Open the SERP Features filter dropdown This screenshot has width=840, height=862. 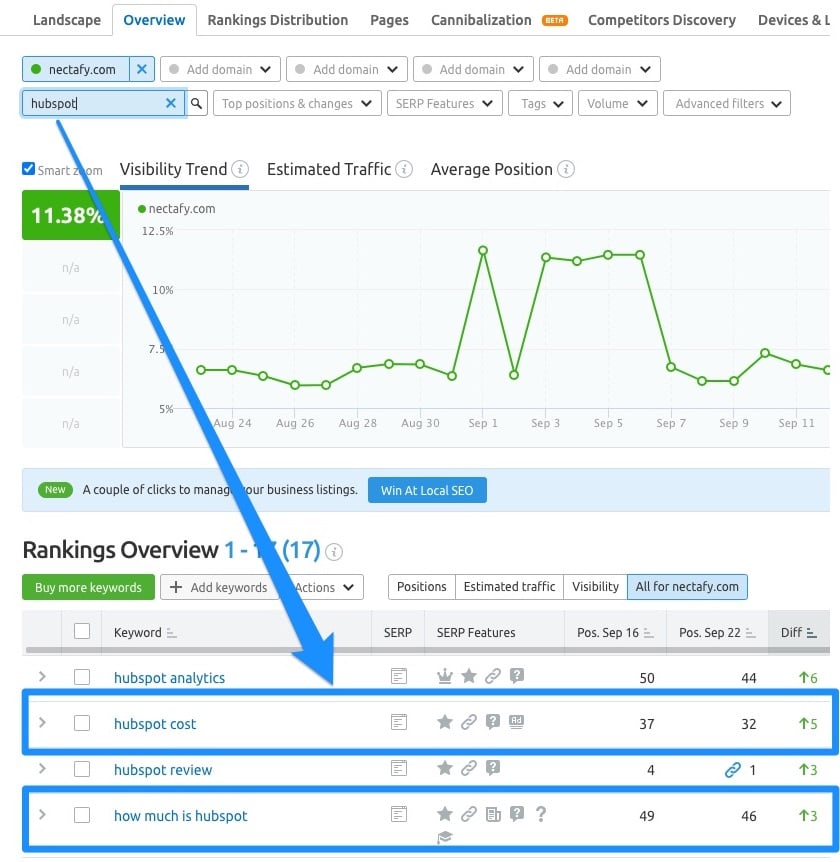coord(445,103)
